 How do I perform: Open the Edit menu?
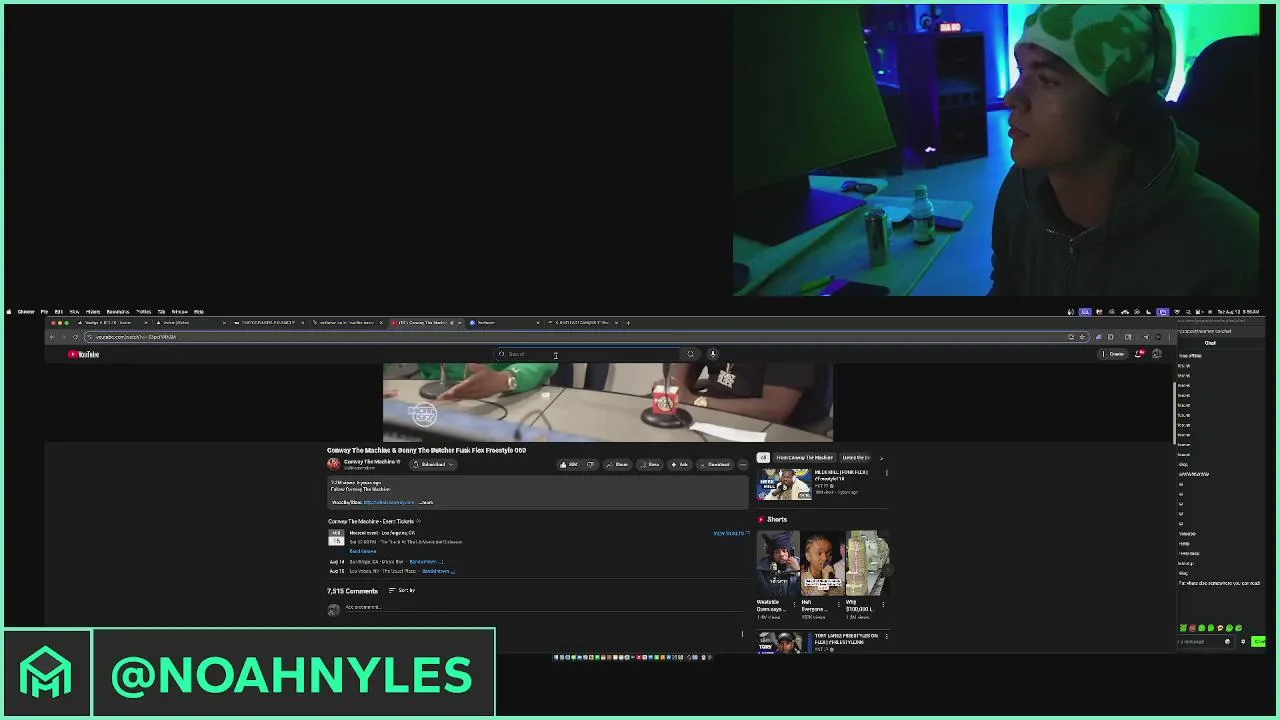point(58,312)
